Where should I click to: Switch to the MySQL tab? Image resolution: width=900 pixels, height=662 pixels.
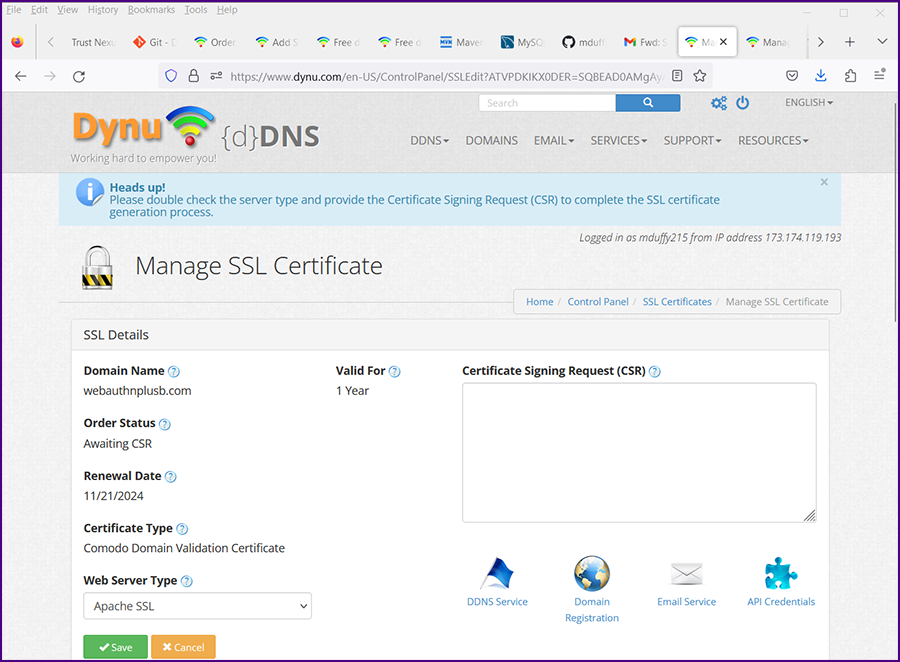(x=522, y=42)
